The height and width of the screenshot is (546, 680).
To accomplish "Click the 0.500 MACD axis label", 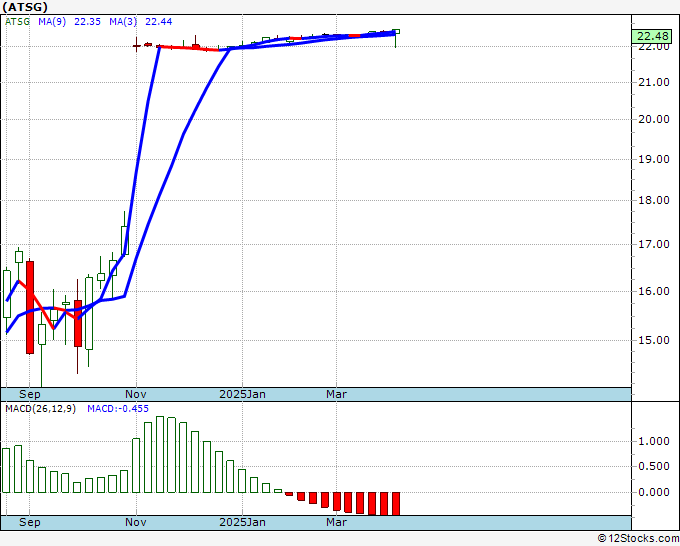I will coord(654,466).
